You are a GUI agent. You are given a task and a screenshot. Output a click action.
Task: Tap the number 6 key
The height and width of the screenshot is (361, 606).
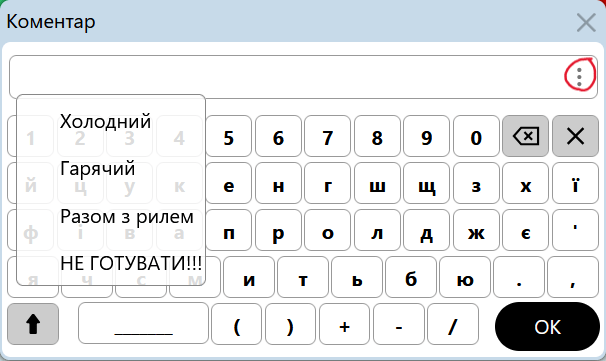tap(278, 136)
